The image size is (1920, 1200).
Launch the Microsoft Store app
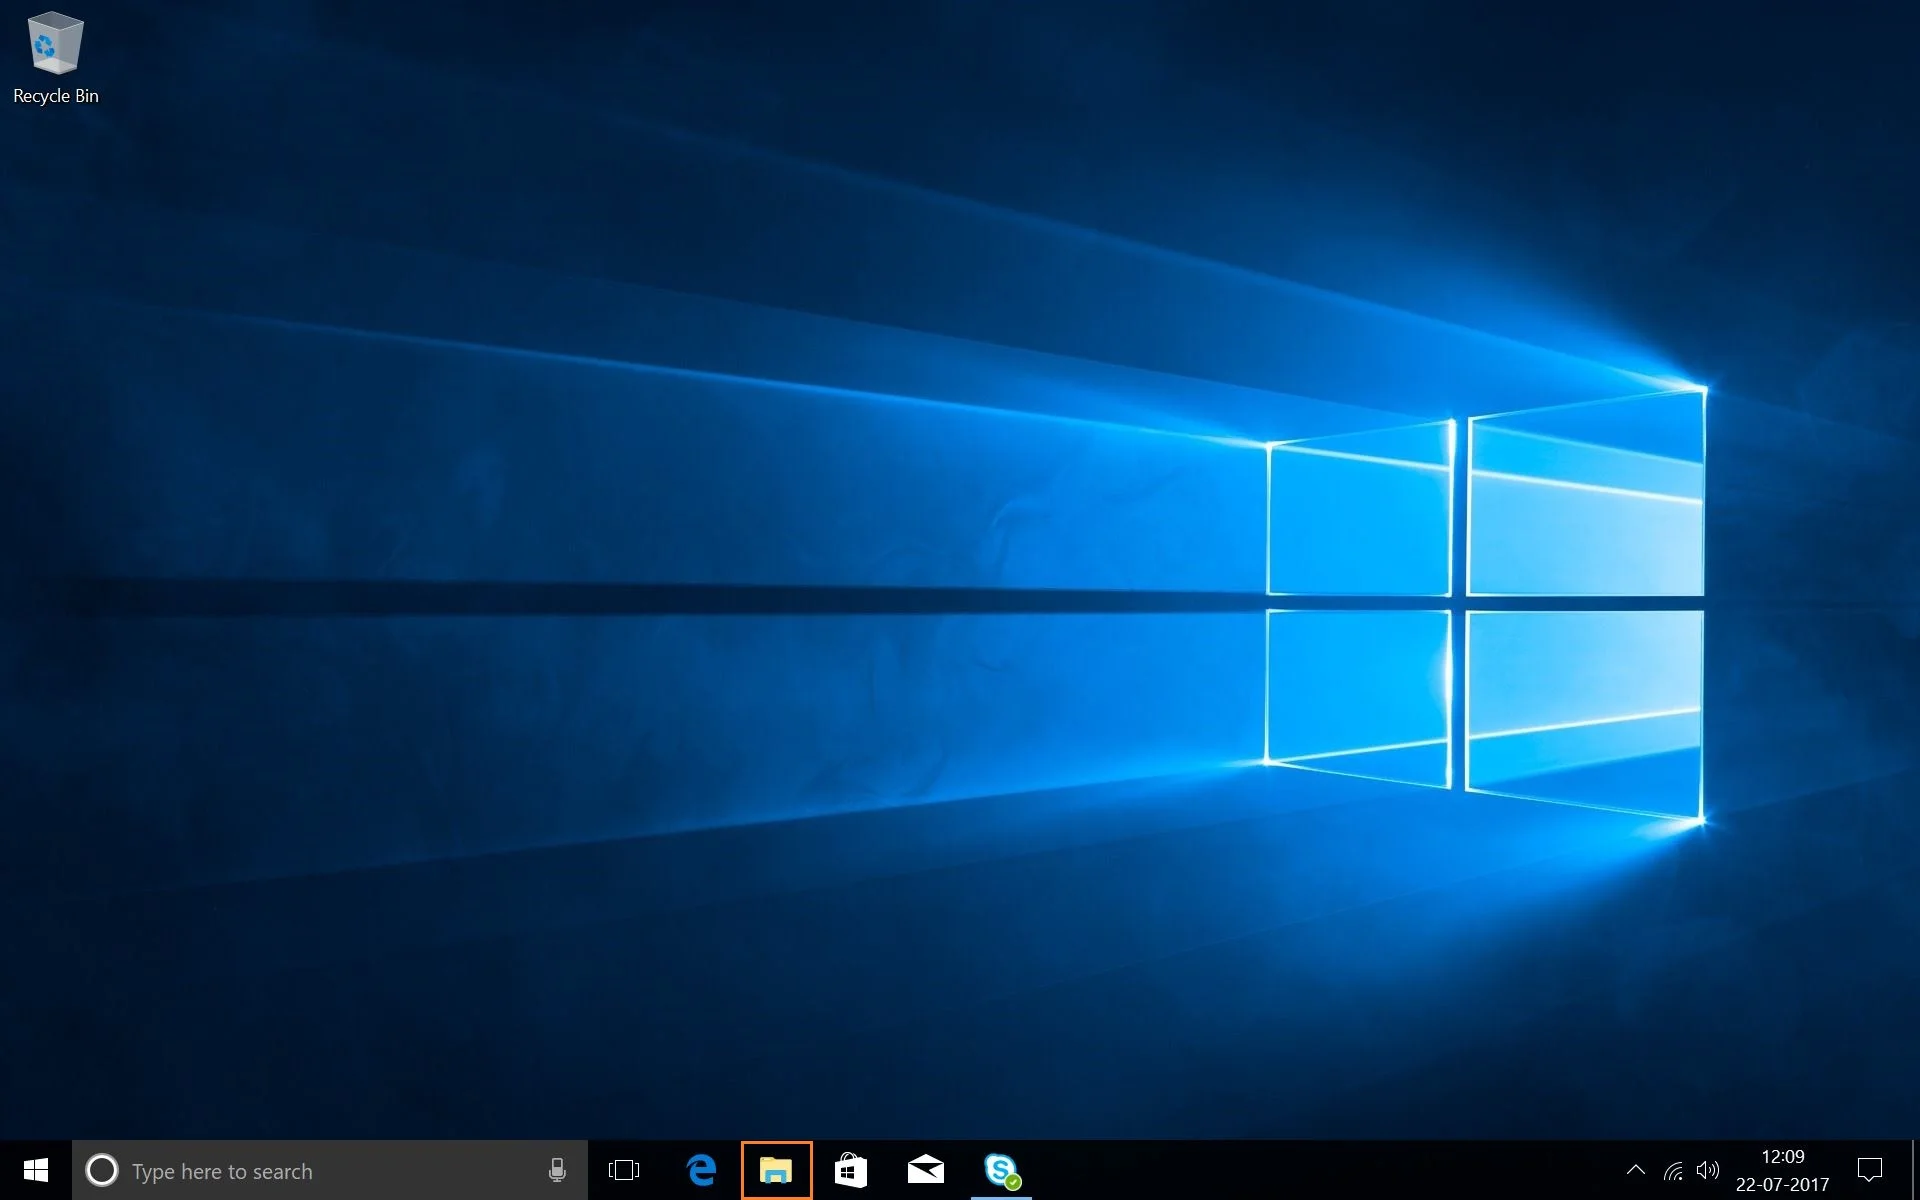point(851,1170)
